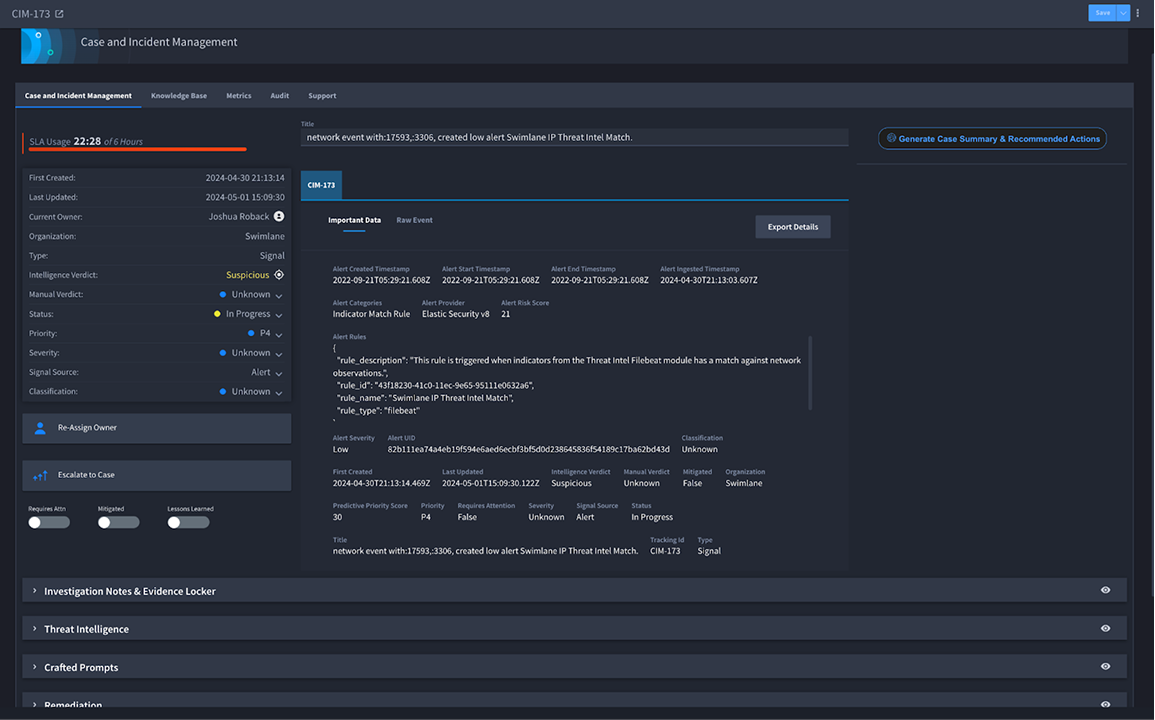
Task: Click the Alert Risk Score value 21
Action: tap(505, 314)
